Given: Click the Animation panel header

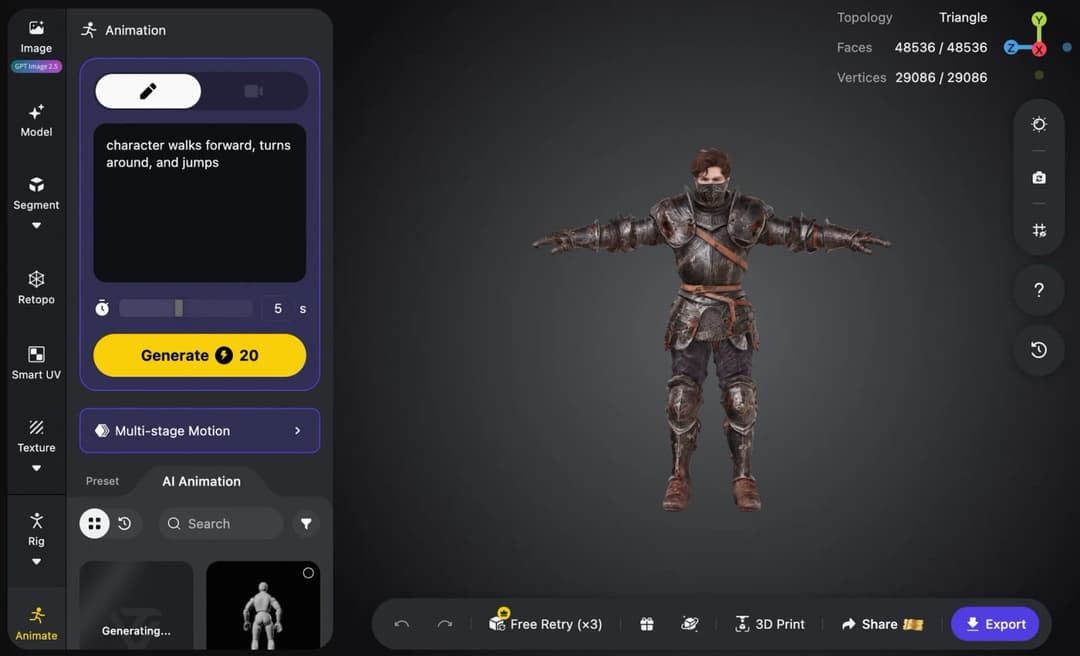Looking at the screenshot, I should coord(124,30).
